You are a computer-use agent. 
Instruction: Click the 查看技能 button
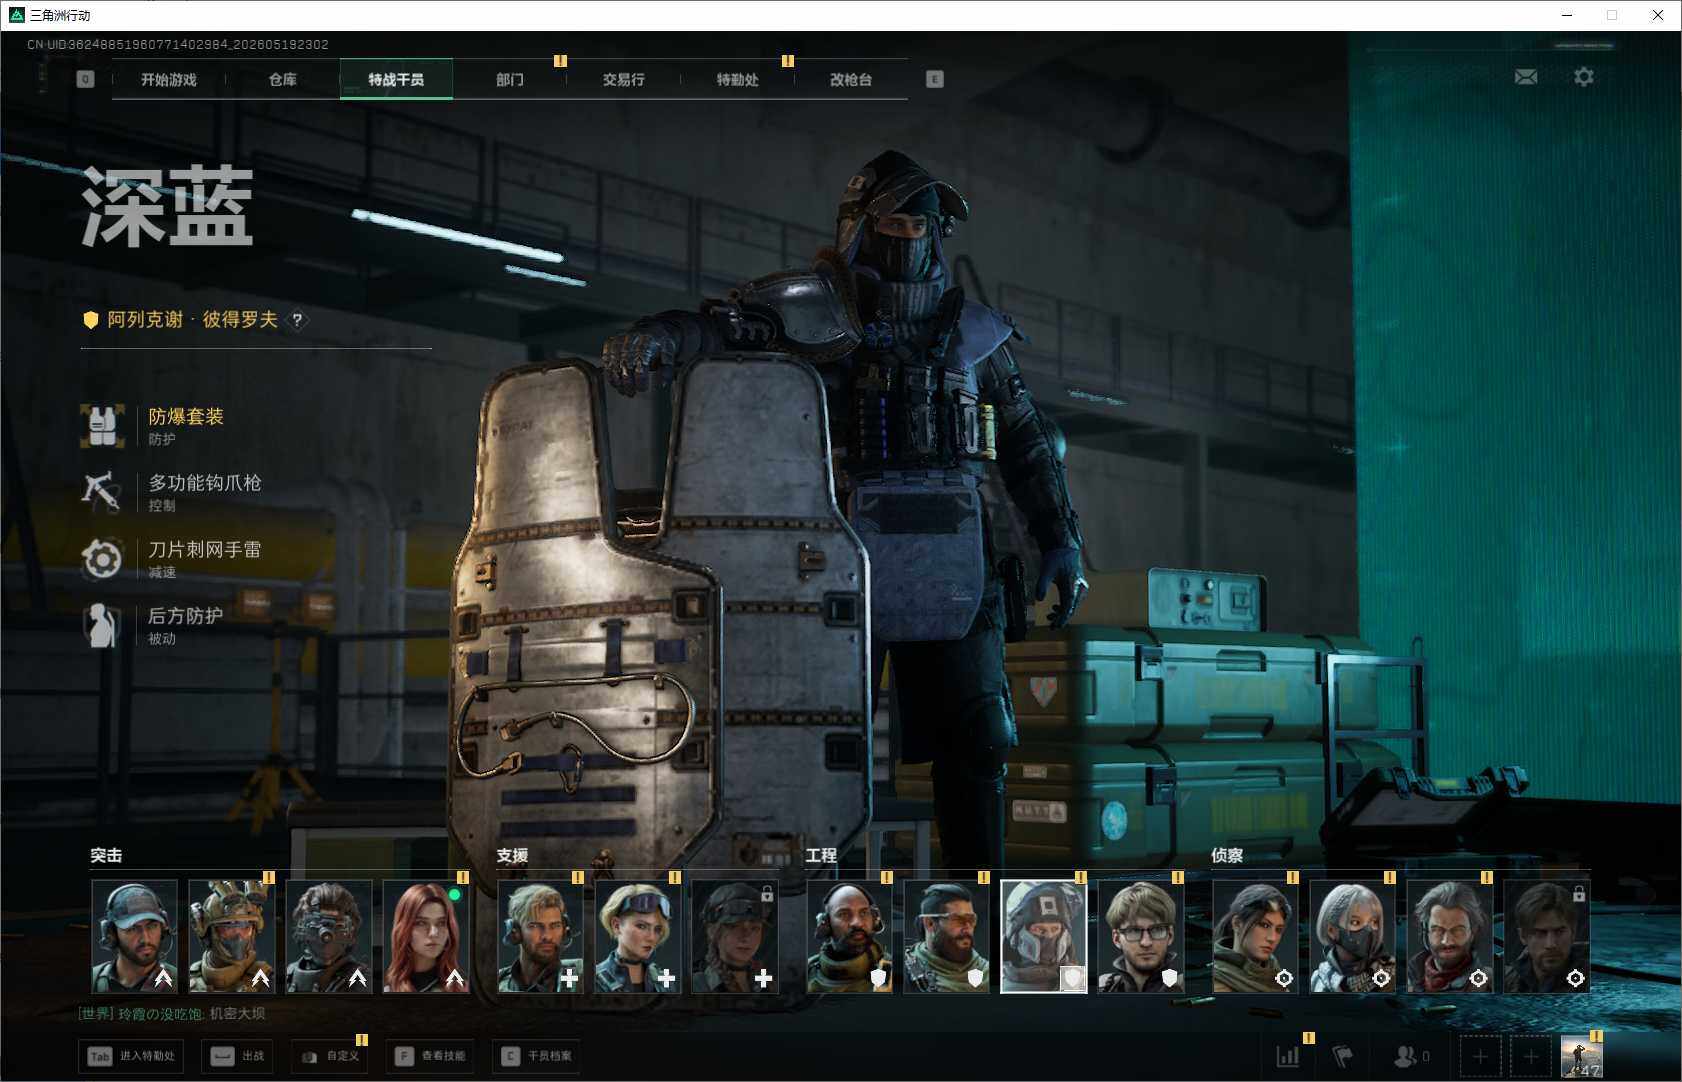[429, 1056]
